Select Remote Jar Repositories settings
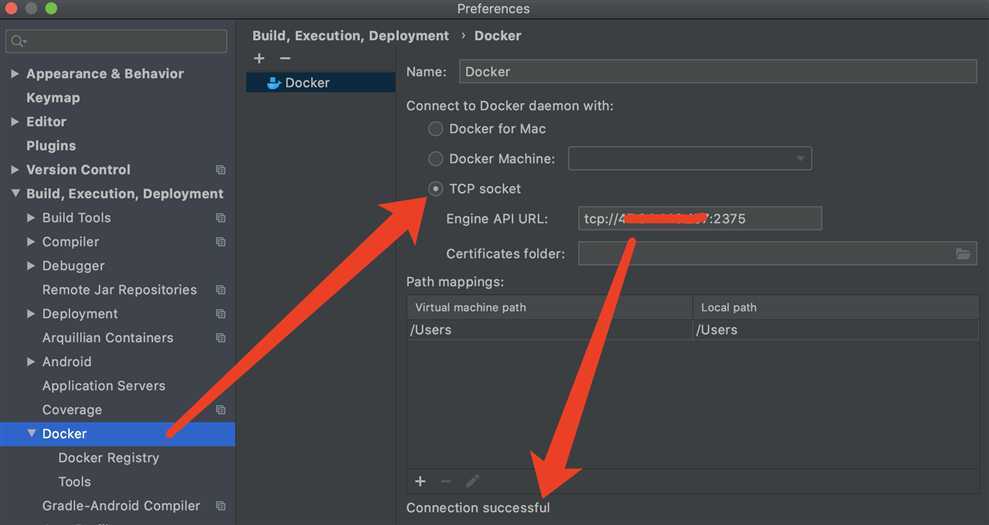 point(119,290)
